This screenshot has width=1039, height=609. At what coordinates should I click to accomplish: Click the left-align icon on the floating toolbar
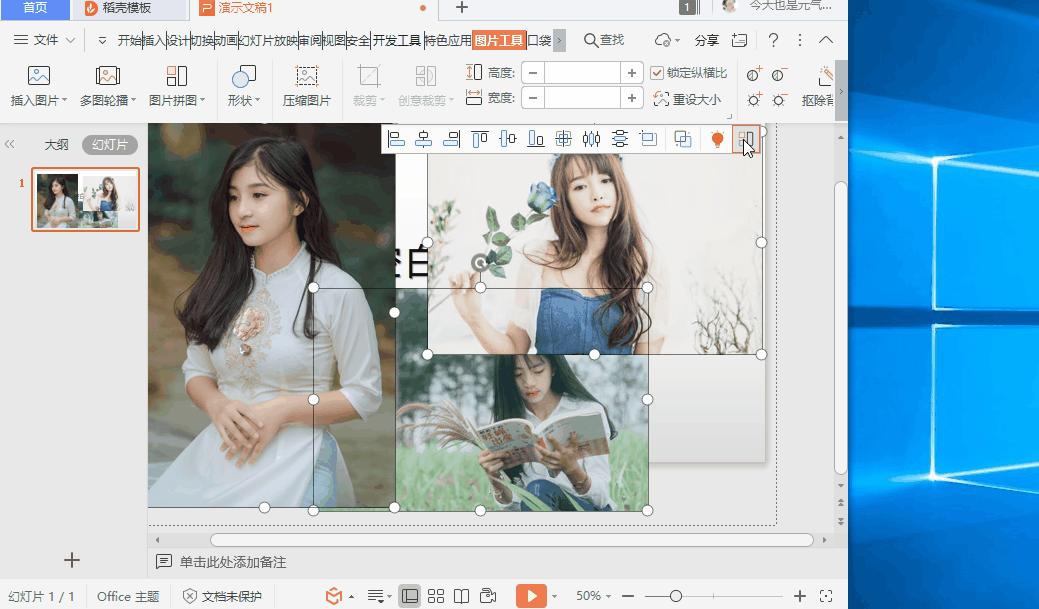point(398,139)
